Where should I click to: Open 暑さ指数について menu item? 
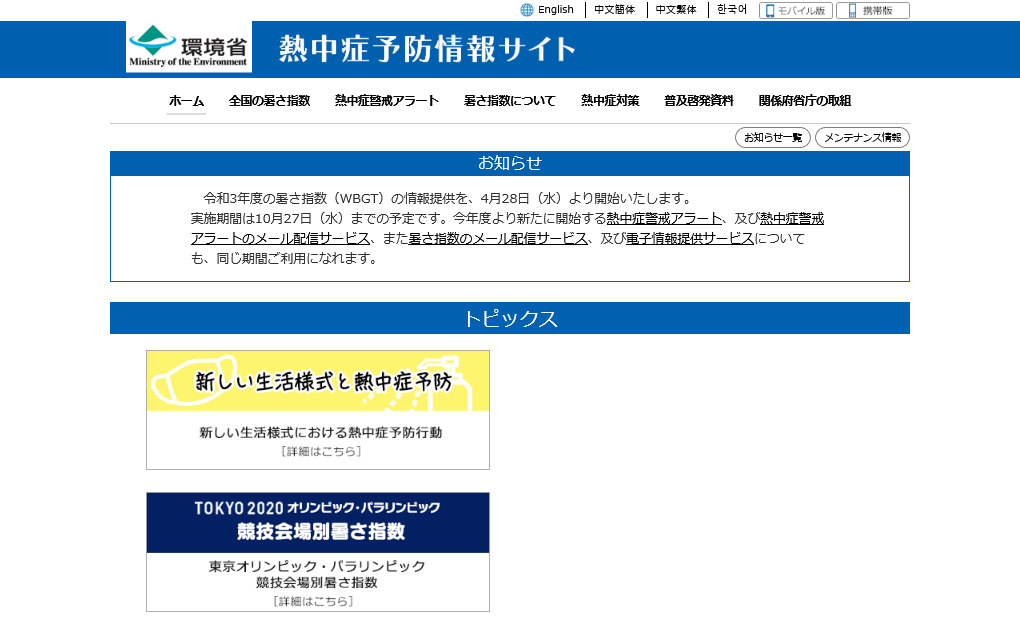click(510, 101)
